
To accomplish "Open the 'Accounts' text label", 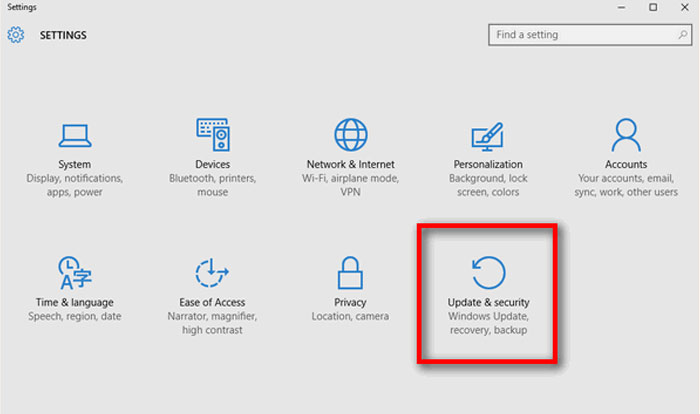I will [x=626, y=164].
